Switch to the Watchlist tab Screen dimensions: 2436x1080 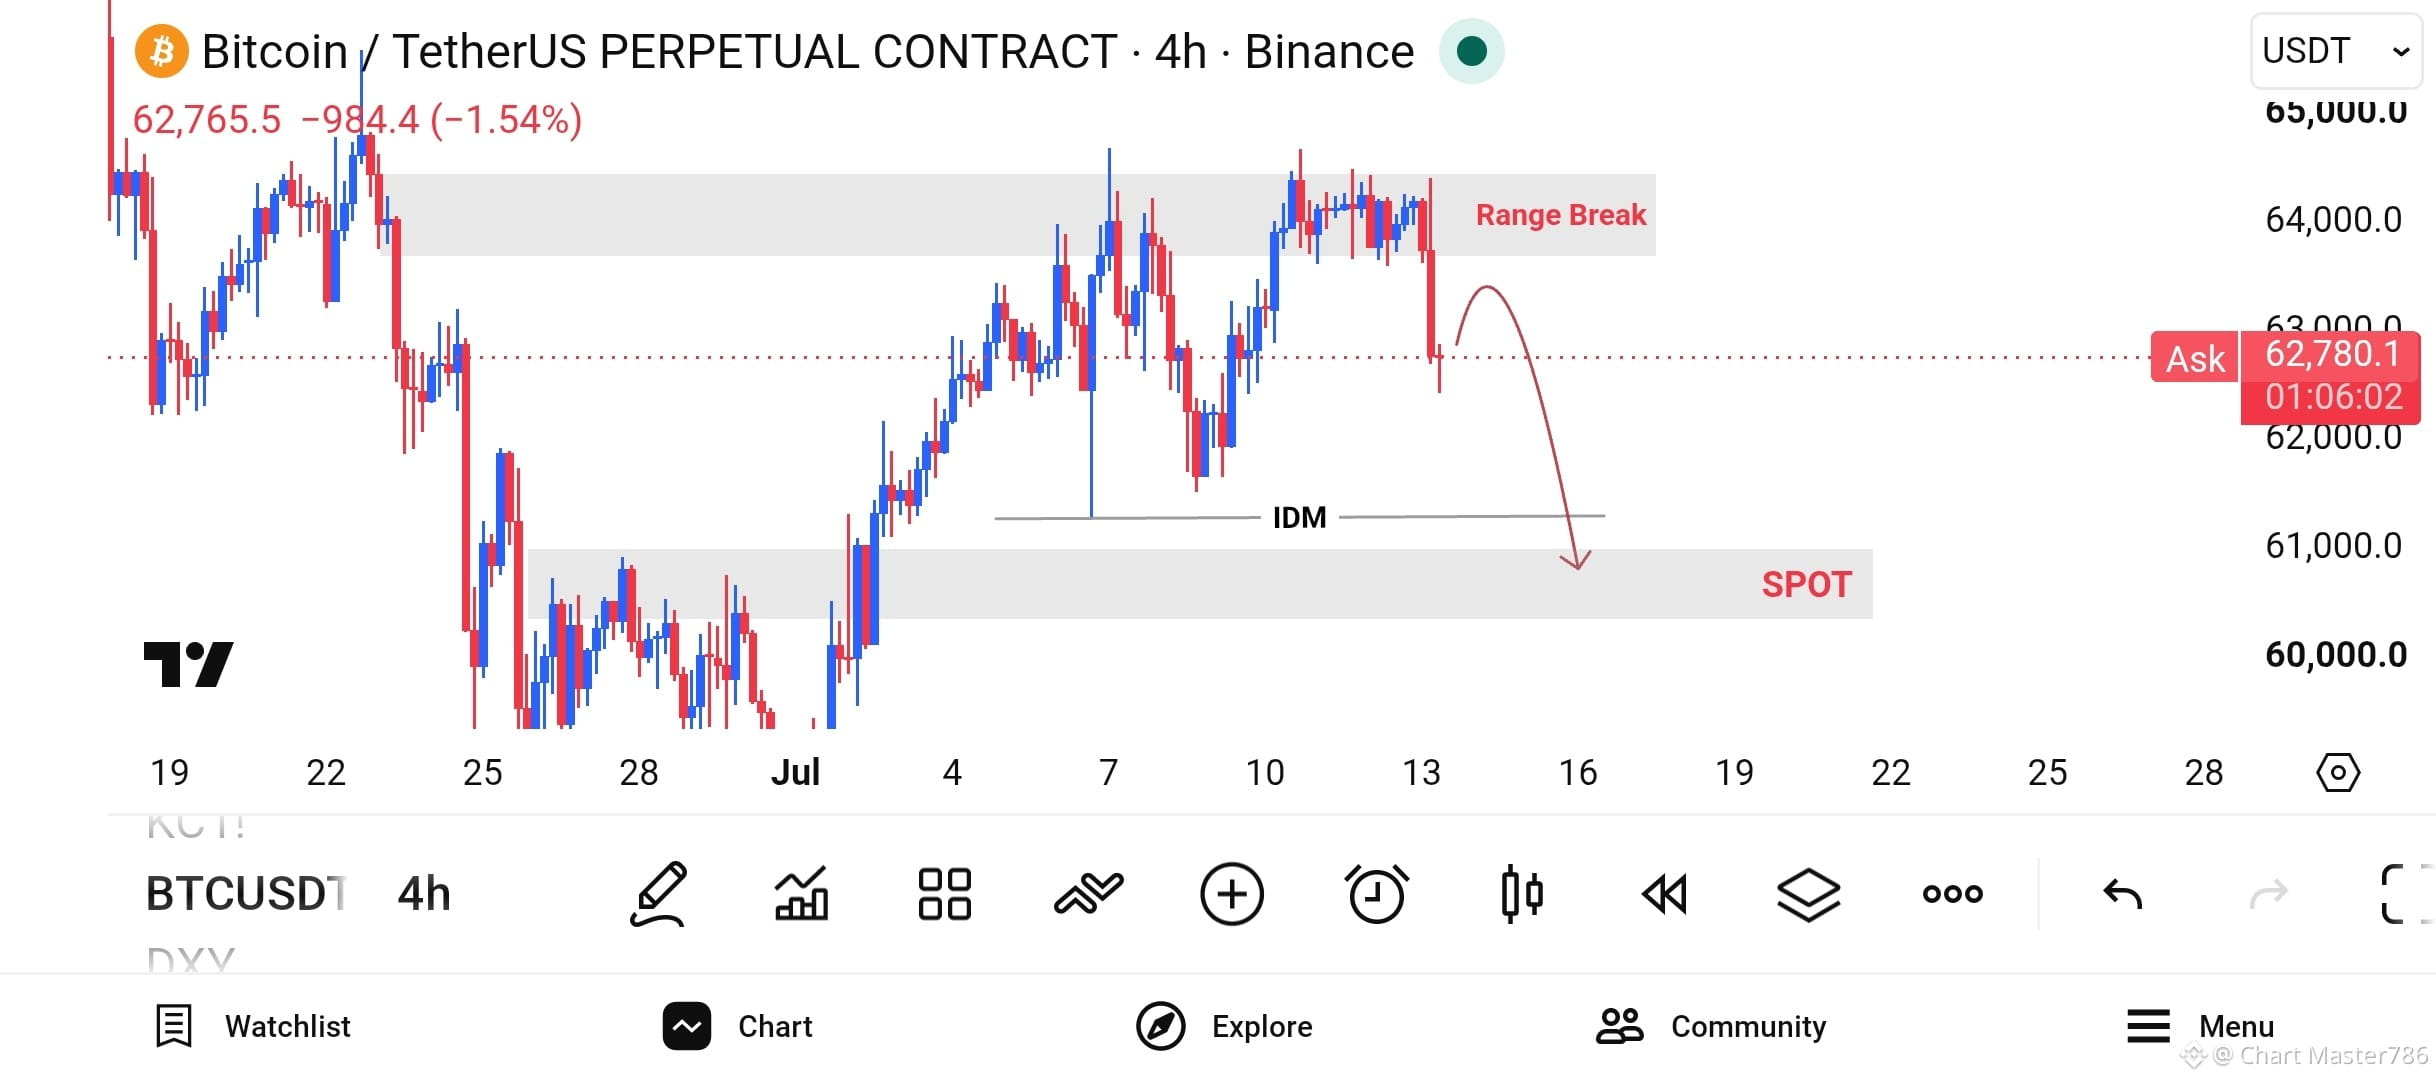pyautogui.click(x=253, y=1026)
